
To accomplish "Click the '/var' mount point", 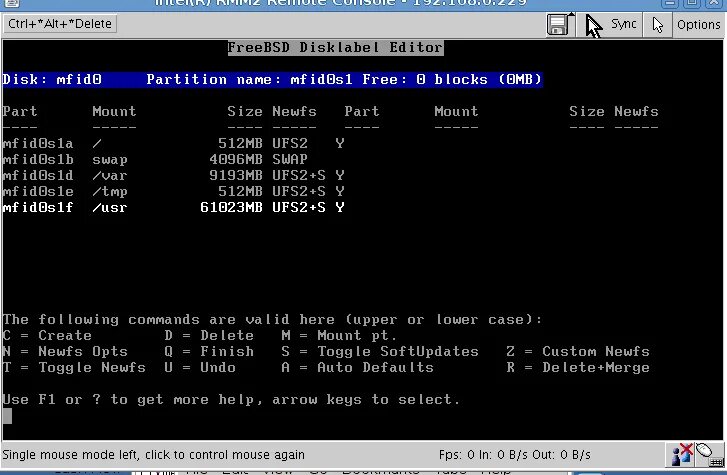I will pos(109,175).
